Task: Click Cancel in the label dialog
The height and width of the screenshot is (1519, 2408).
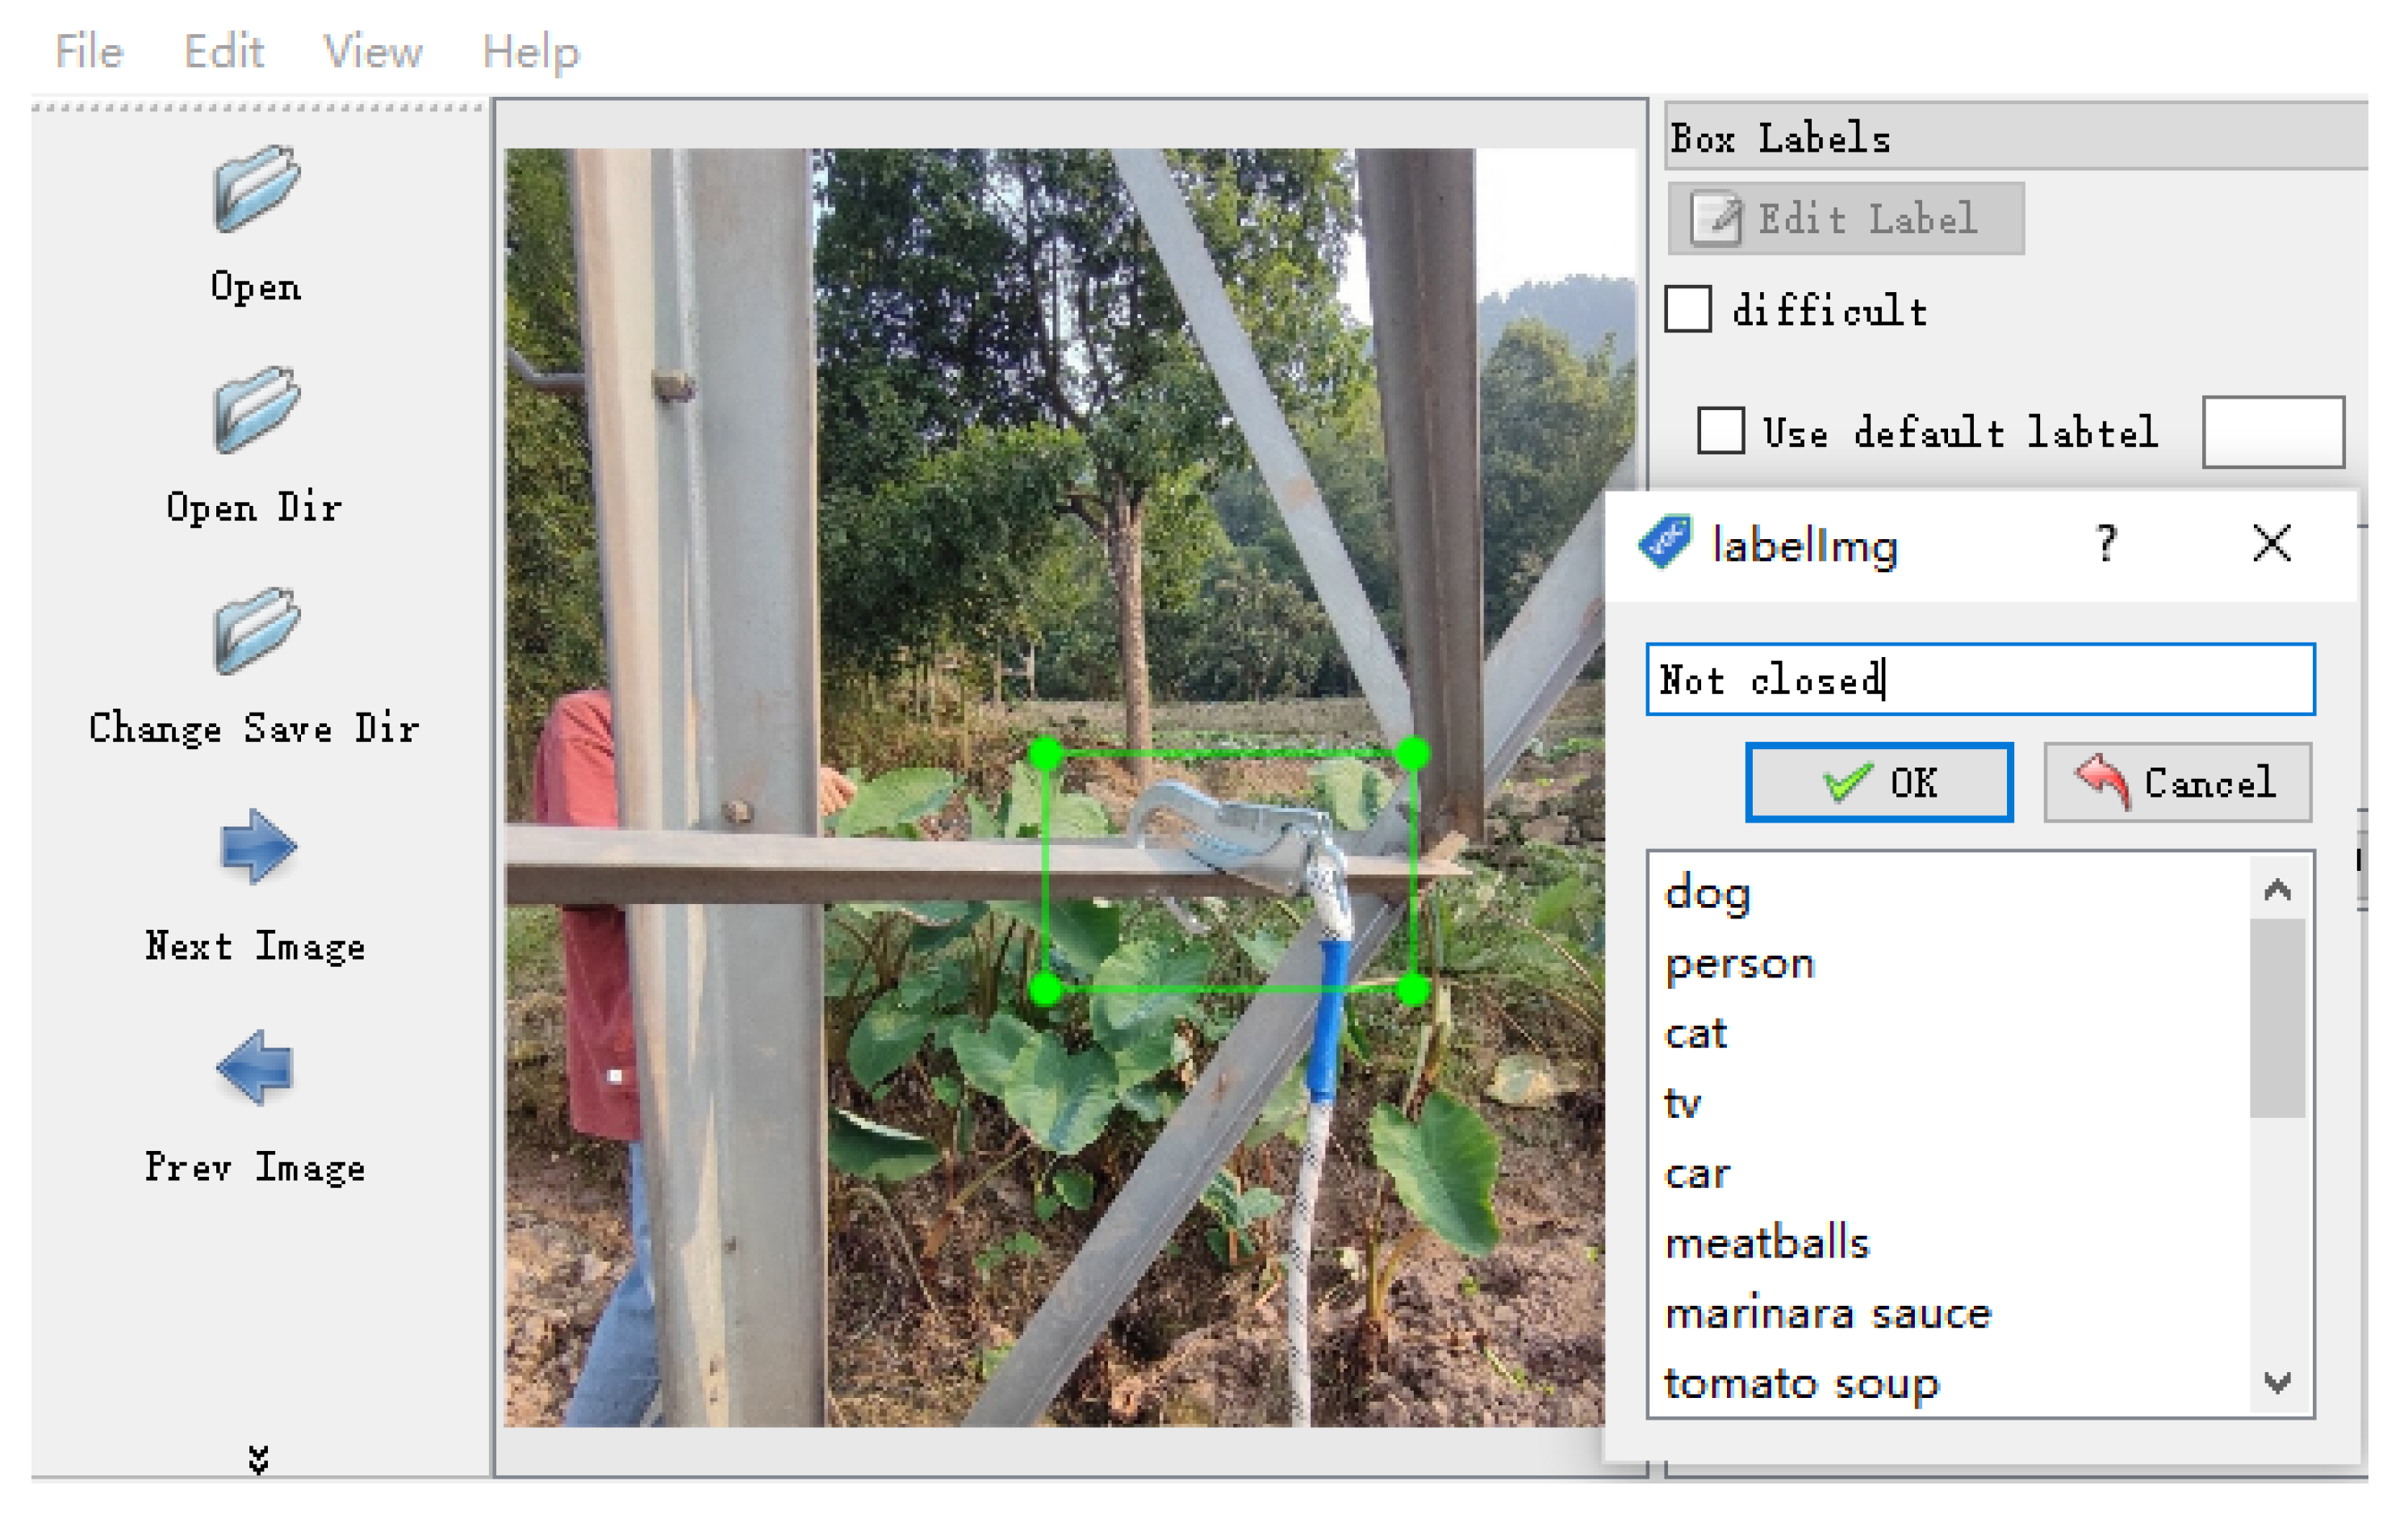Action: click(x=2177, y=782)
